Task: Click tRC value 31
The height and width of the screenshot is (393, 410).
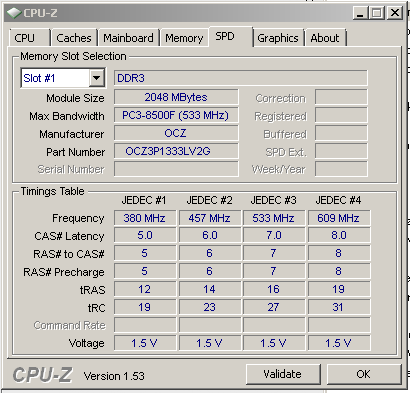Action: click(339, 307)
